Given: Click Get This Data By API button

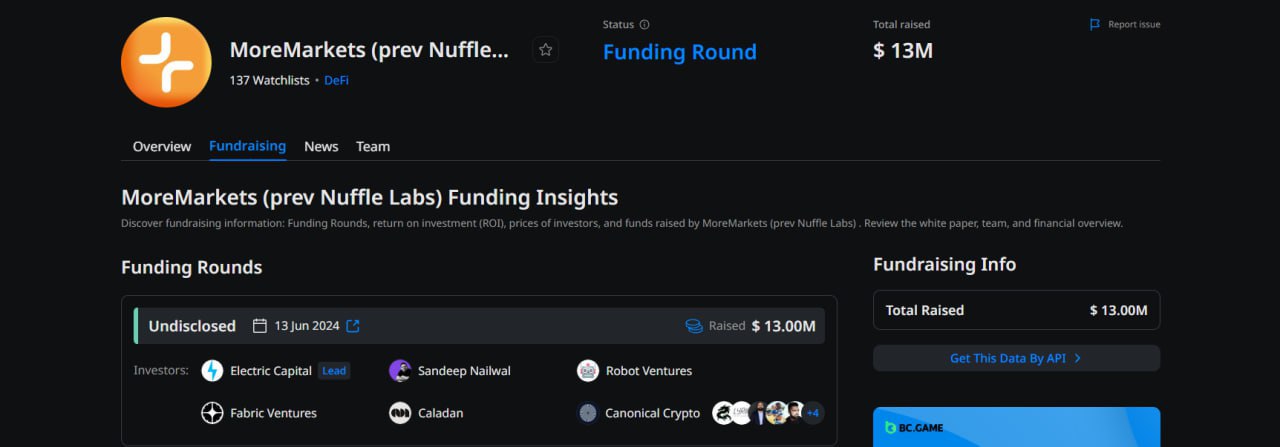Looking at the screenshot, I should coord(1016,358).
